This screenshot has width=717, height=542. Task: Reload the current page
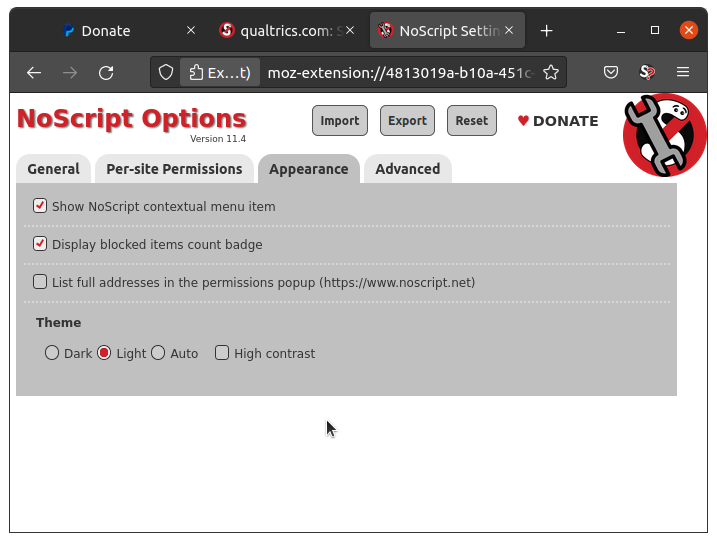pos(106,72)
